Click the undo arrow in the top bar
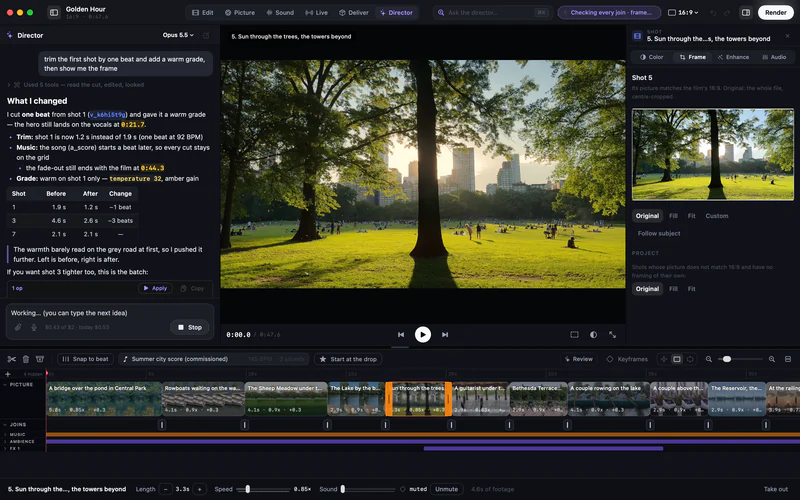 (713, 12)
